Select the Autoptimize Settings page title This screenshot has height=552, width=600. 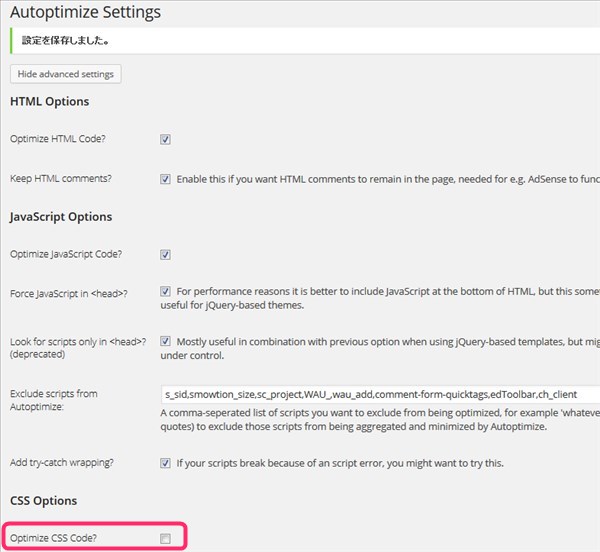[x=85, y=12]
